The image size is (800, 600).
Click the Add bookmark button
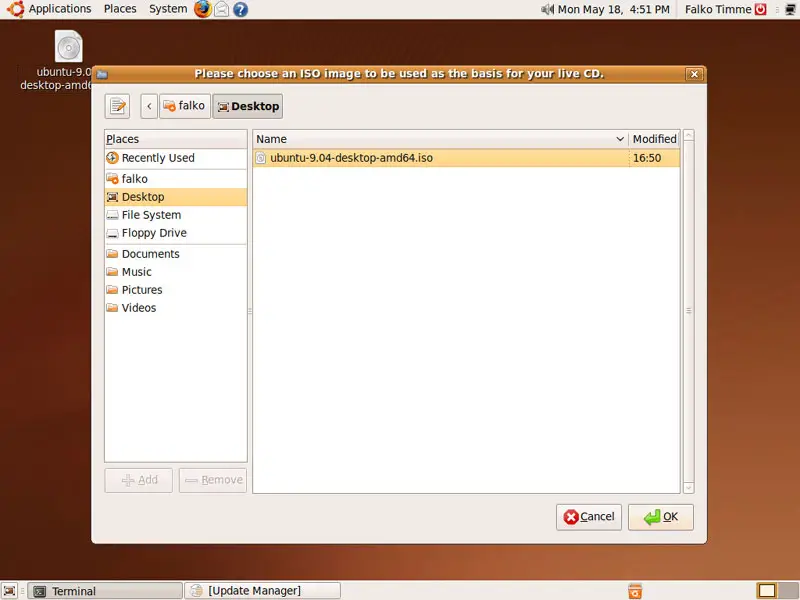[139, 480]
